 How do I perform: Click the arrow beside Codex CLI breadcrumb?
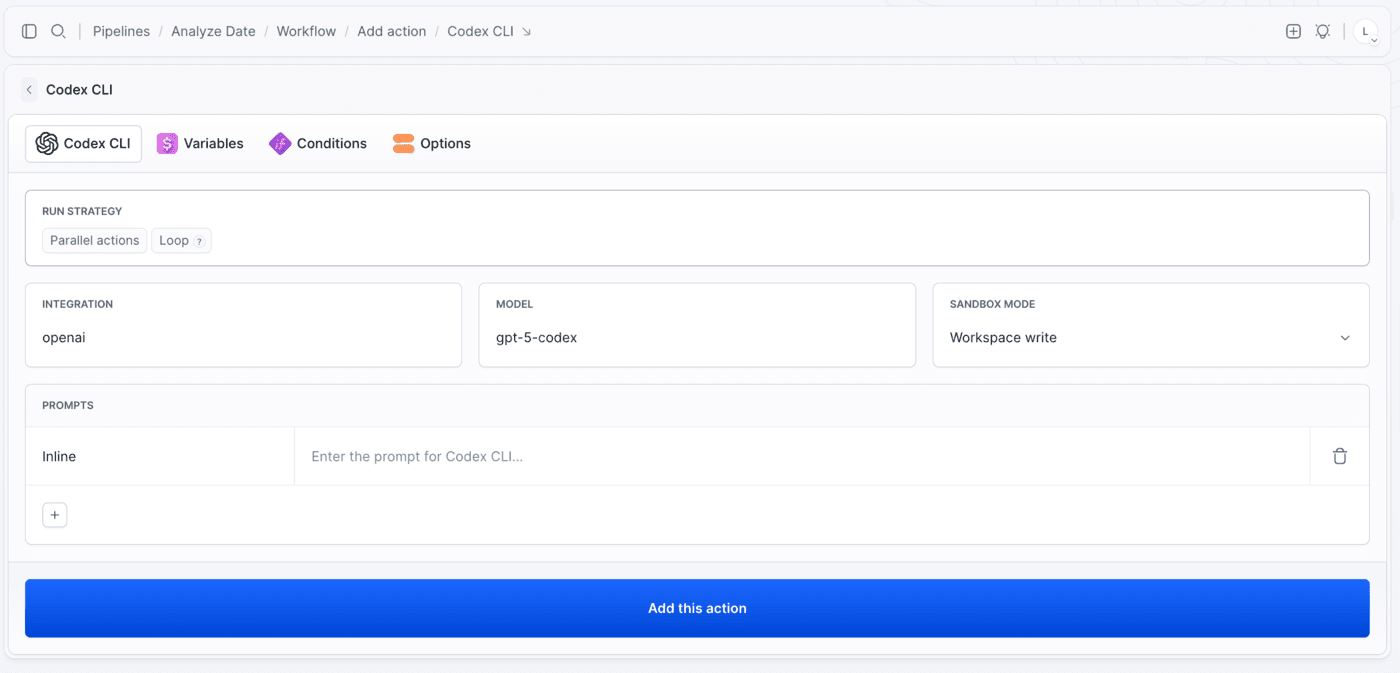[527, 32]
